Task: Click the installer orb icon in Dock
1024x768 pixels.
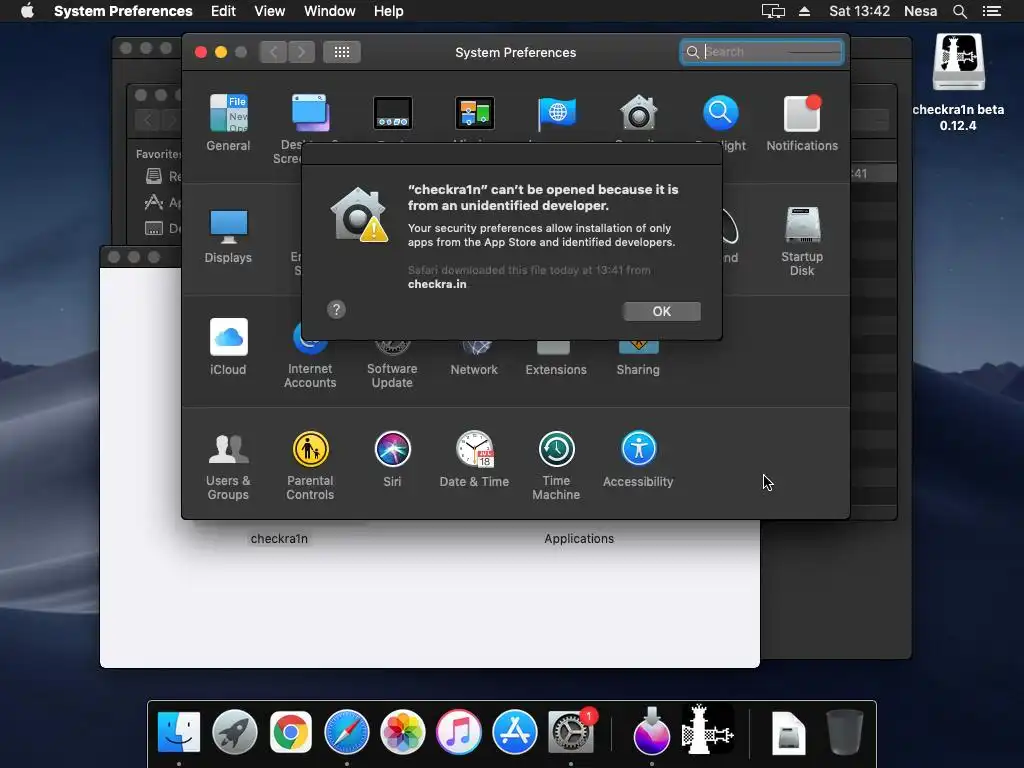Action: [x=652, y=730]
